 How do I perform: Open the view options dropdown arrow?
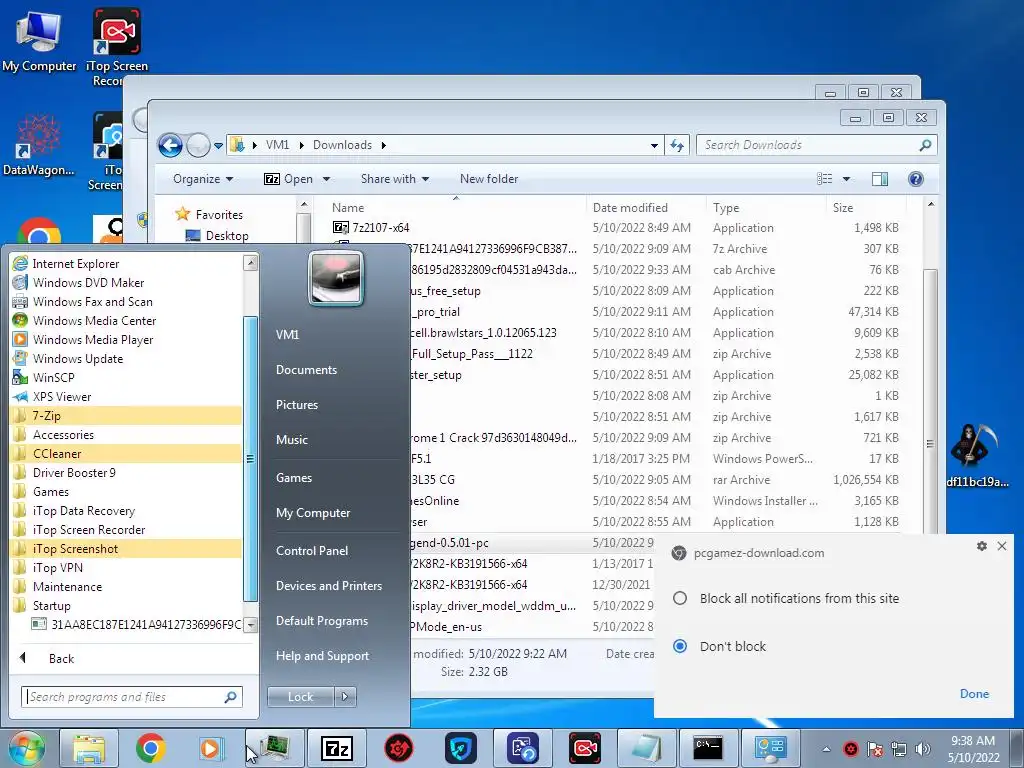point(846,179)
